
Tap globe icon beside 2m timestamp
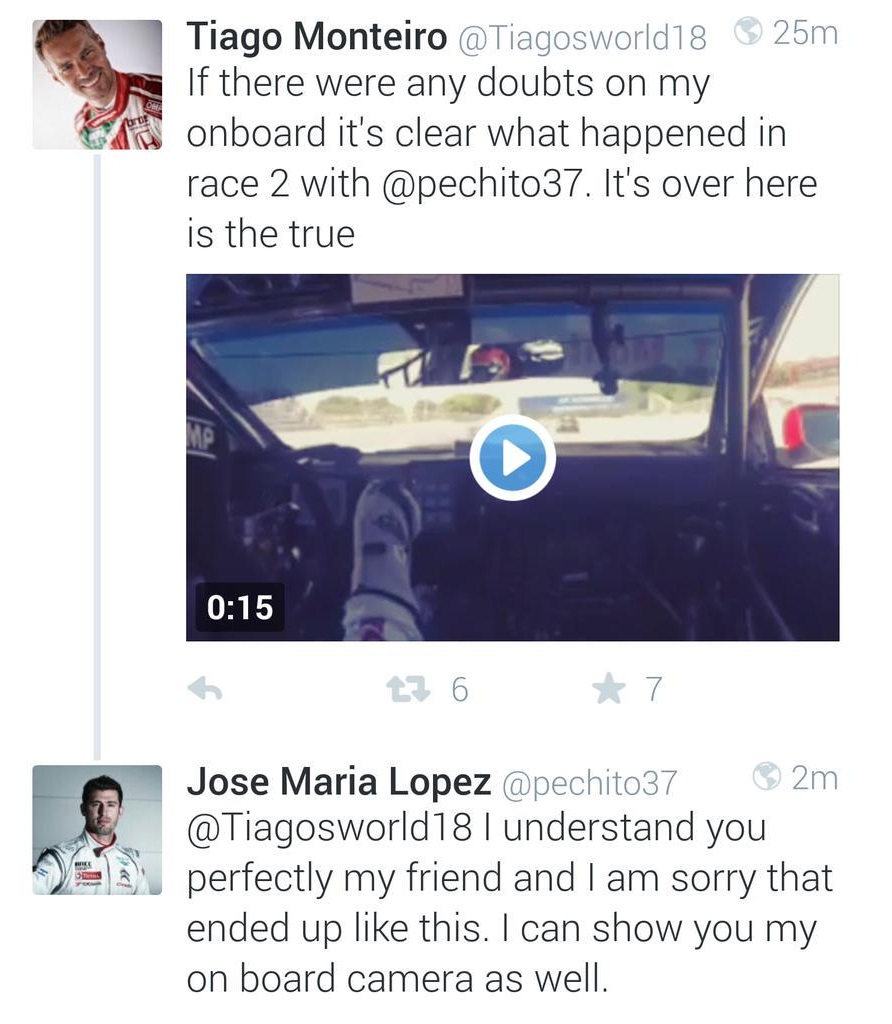[766, 776]
